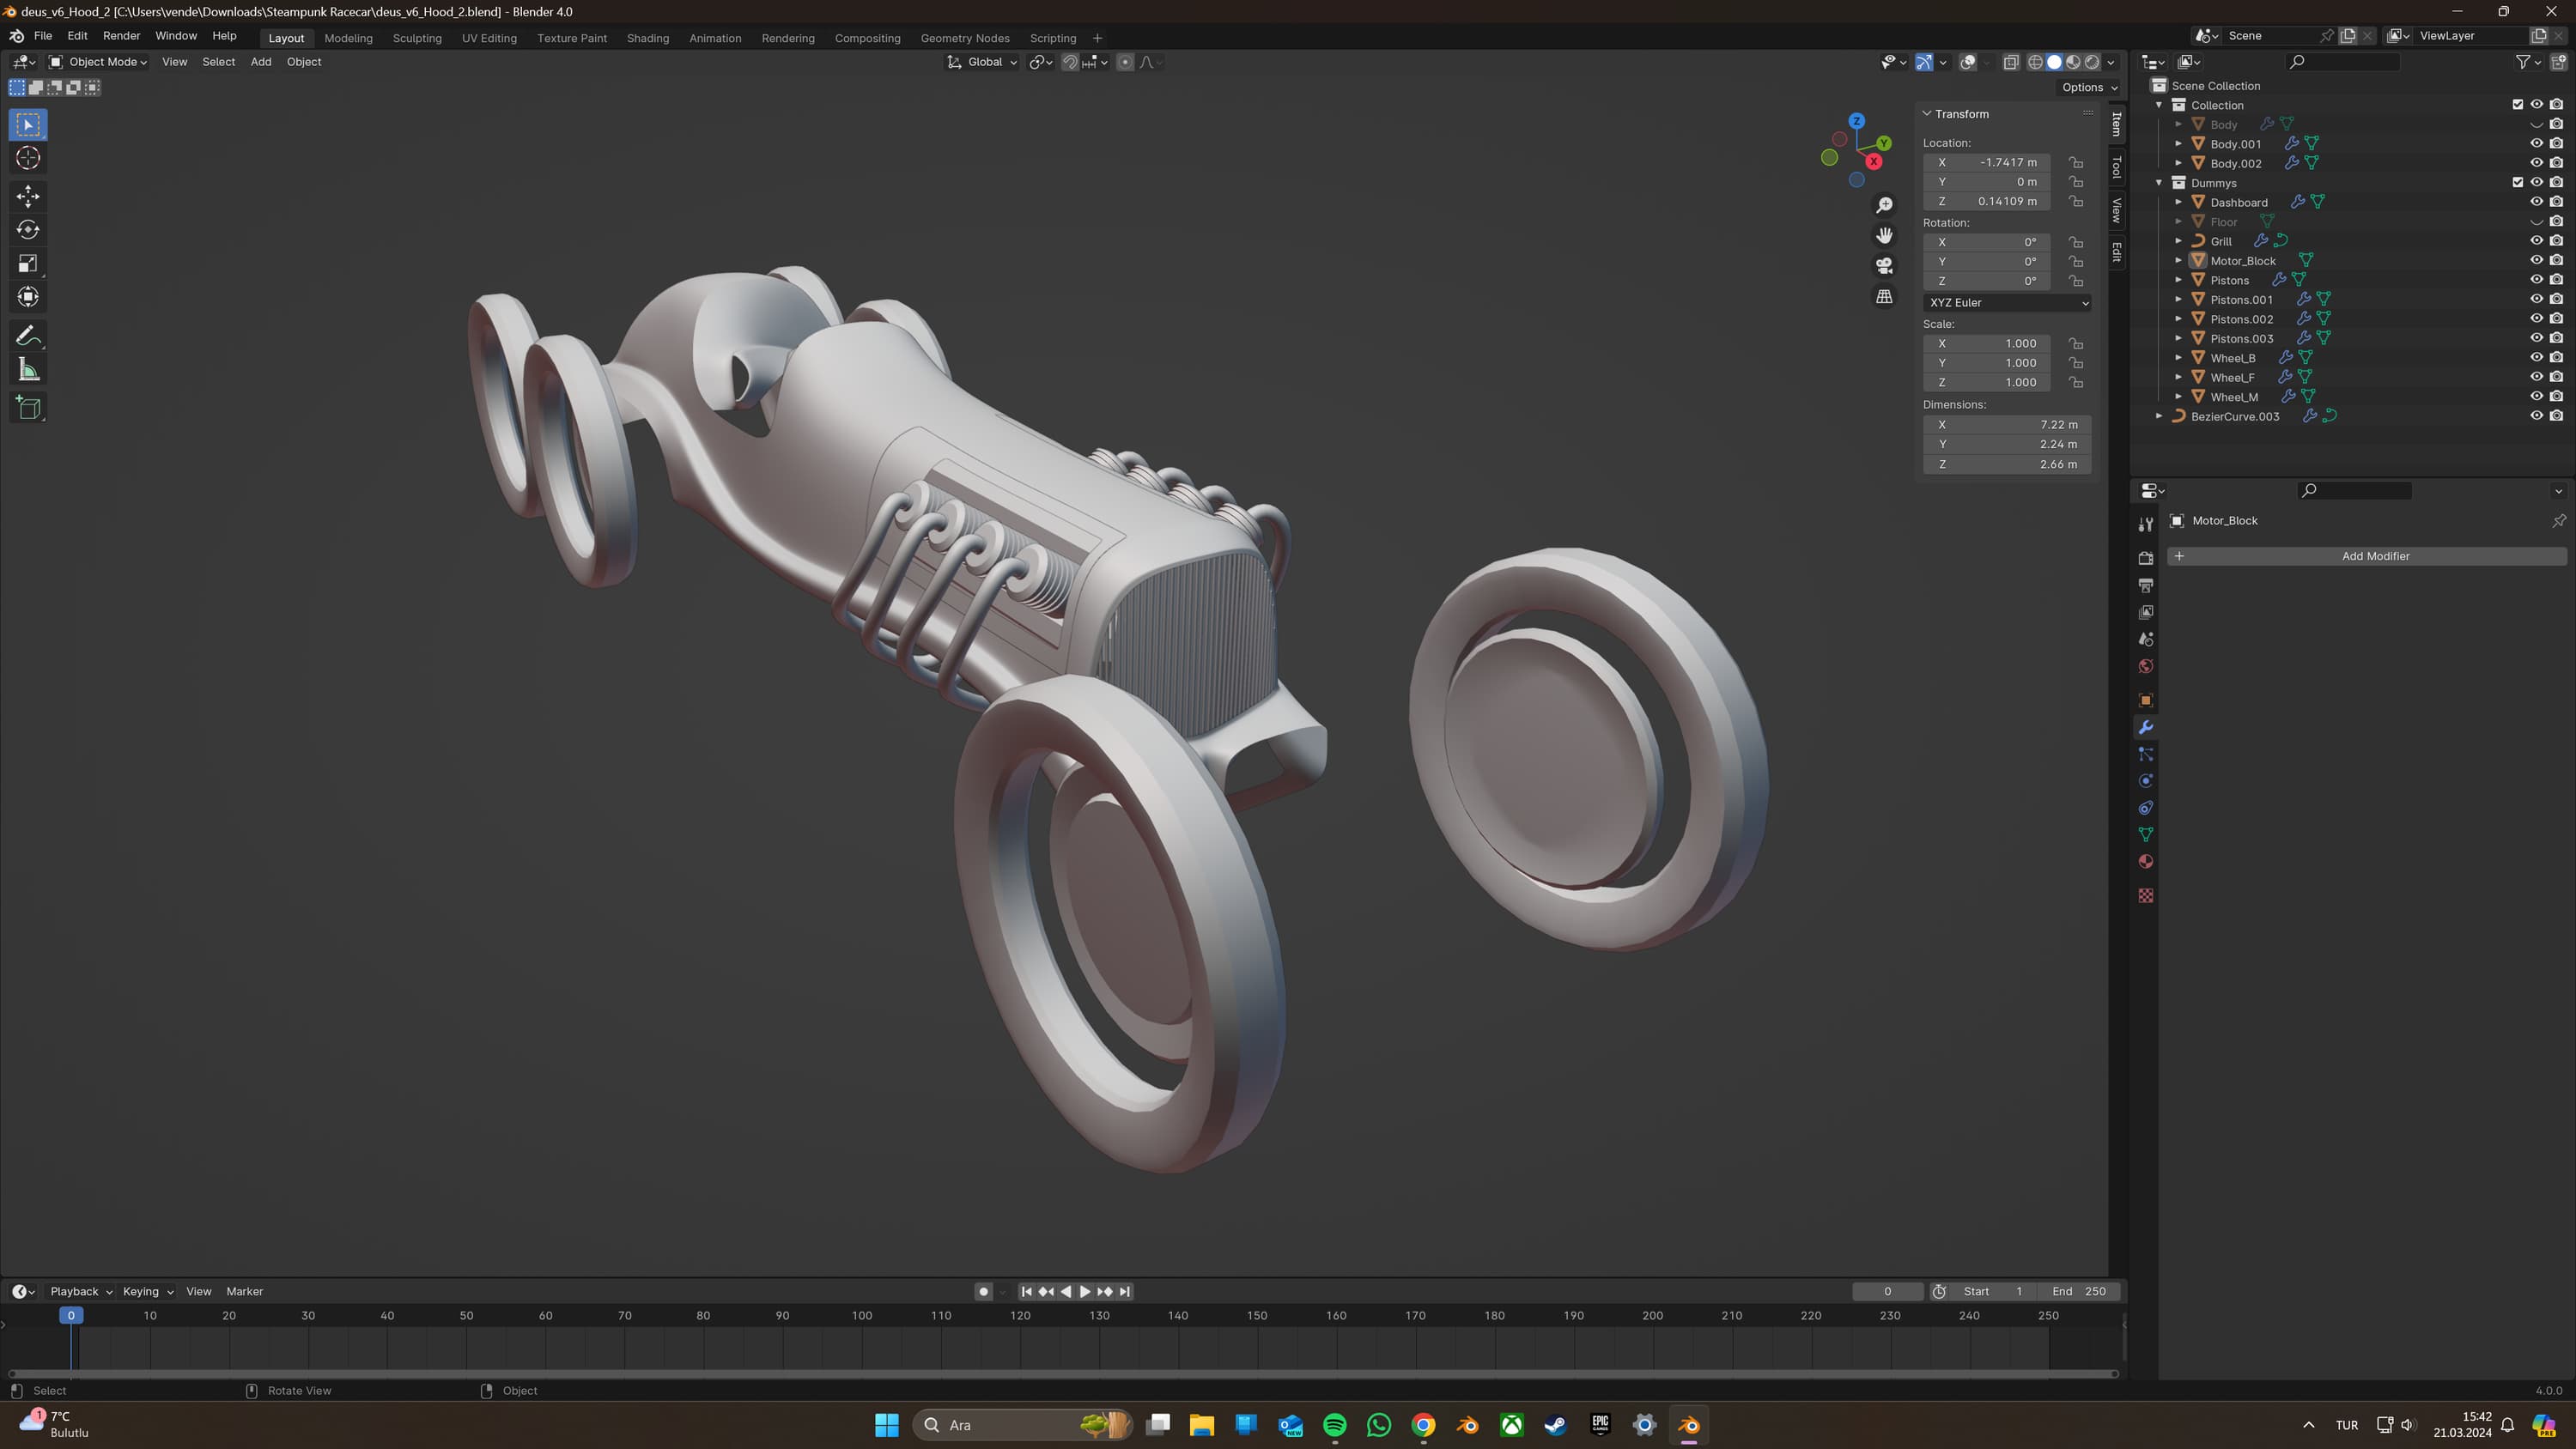The height and width of the screenshot is (1449, 2576).
Task: Activate the Measure tool
Action: pos(28,370)
